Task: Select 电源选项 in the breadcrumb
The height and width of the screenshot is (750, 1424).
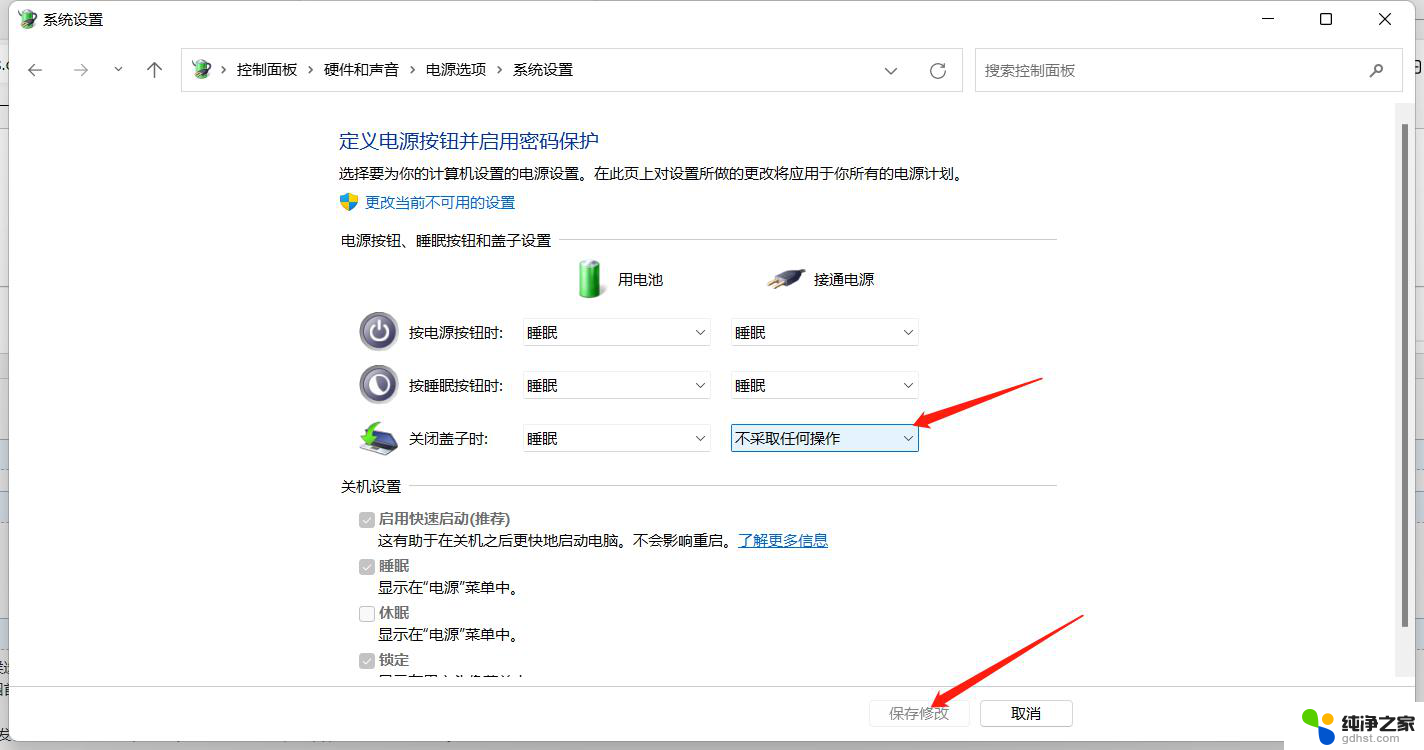Action: [x=456, y=70]
